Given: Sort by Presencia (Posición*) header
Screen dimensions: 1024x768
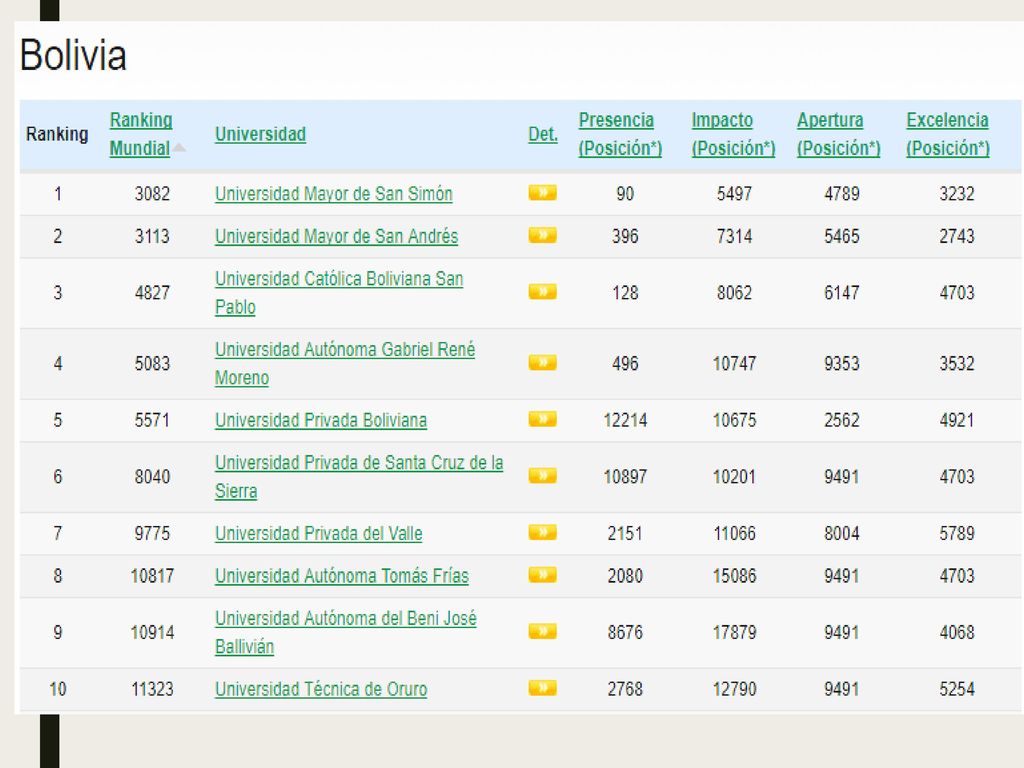Looking at the screenshot, I should click(620, 134).
